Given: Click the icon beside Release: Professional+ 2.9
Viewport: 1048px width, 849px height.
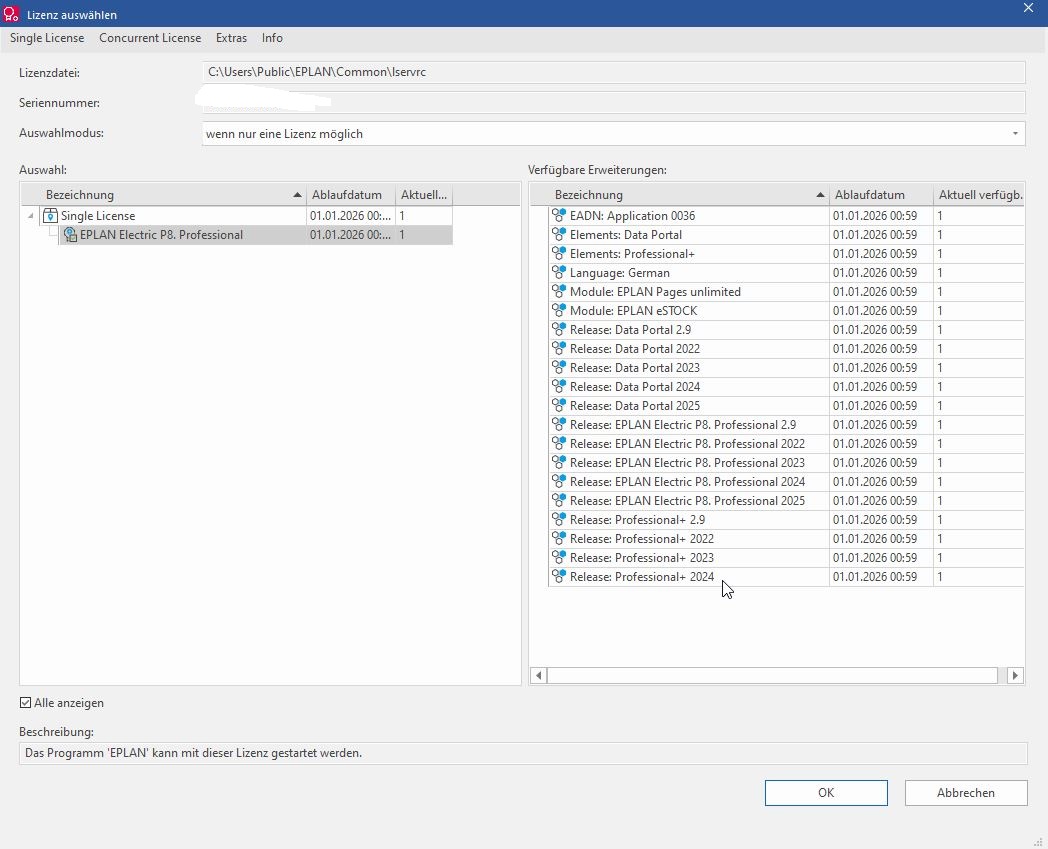Looking at the screenshot, I should (559, 519).
